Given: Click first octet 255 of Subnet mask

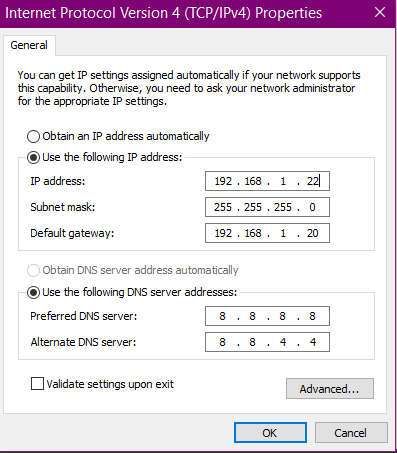Looking at the screenshot, I should (x=223, y=207).
